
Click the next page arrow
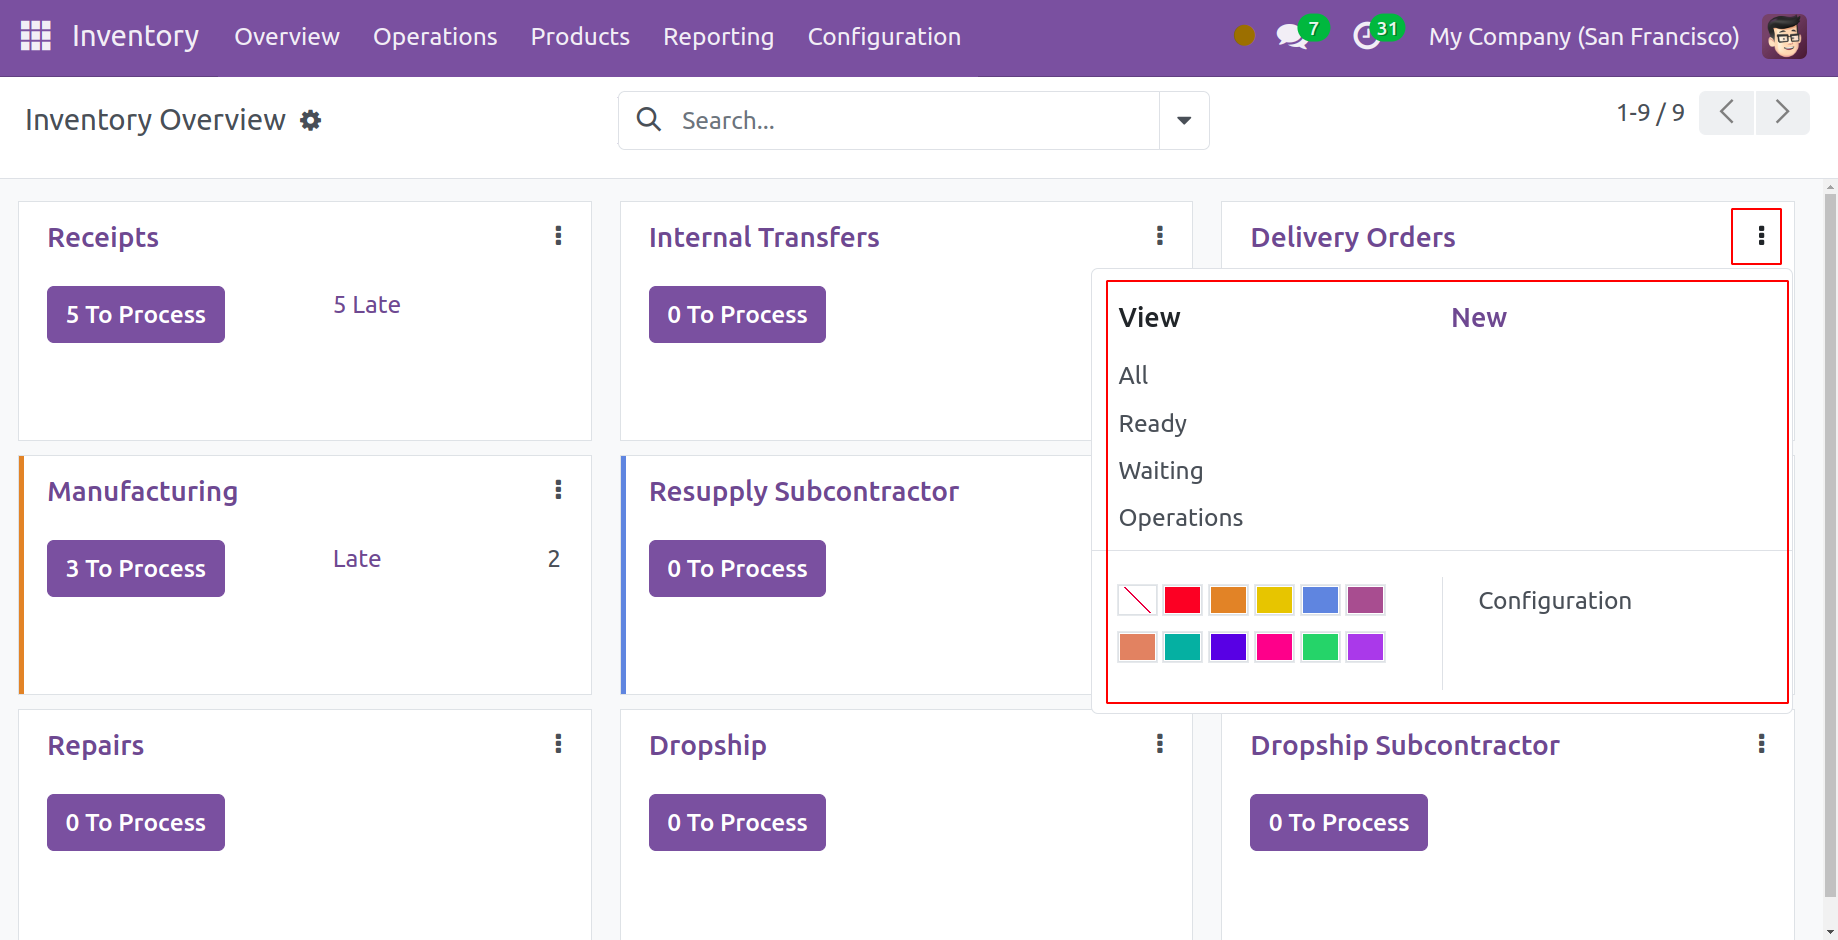point(1782,112)
